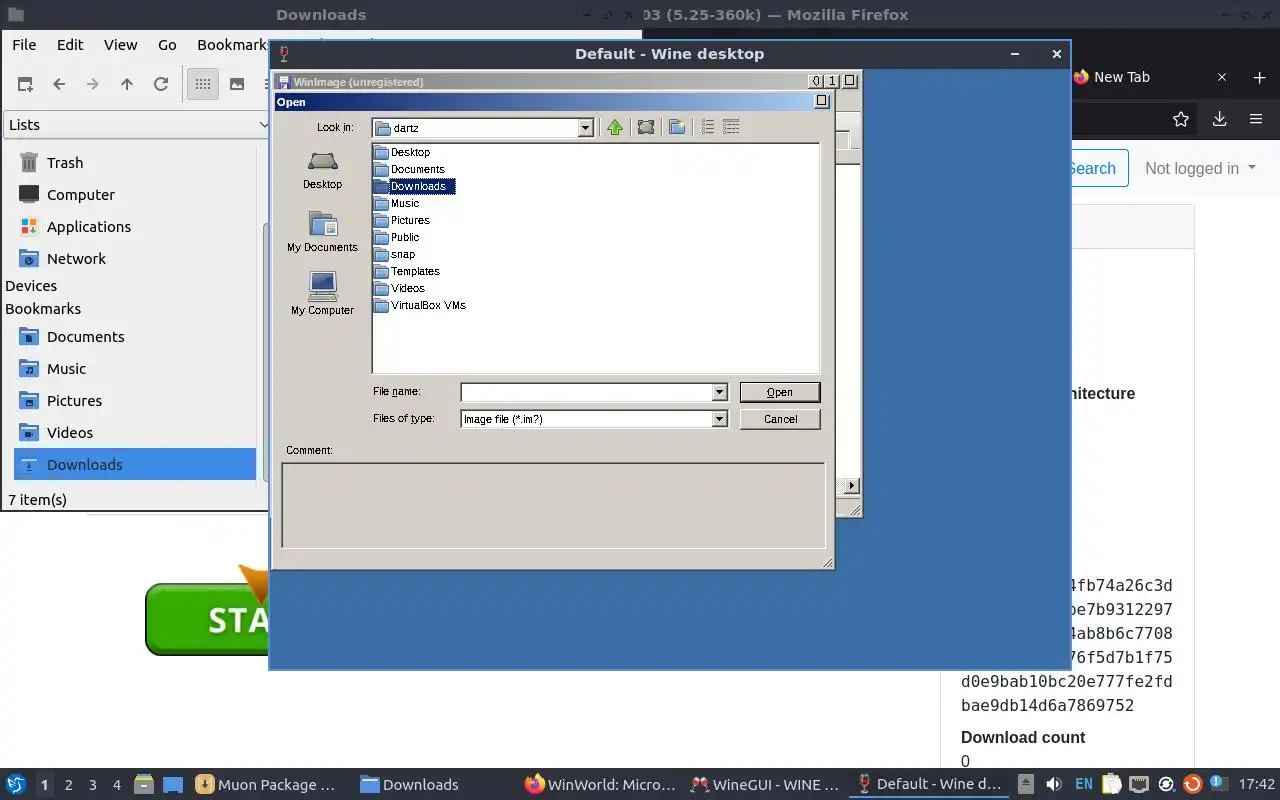Click the go-to-desktop icon in Open dialog toolbar
The image size is (1280, 800).
pyautogui.click(x=646, y=127)
